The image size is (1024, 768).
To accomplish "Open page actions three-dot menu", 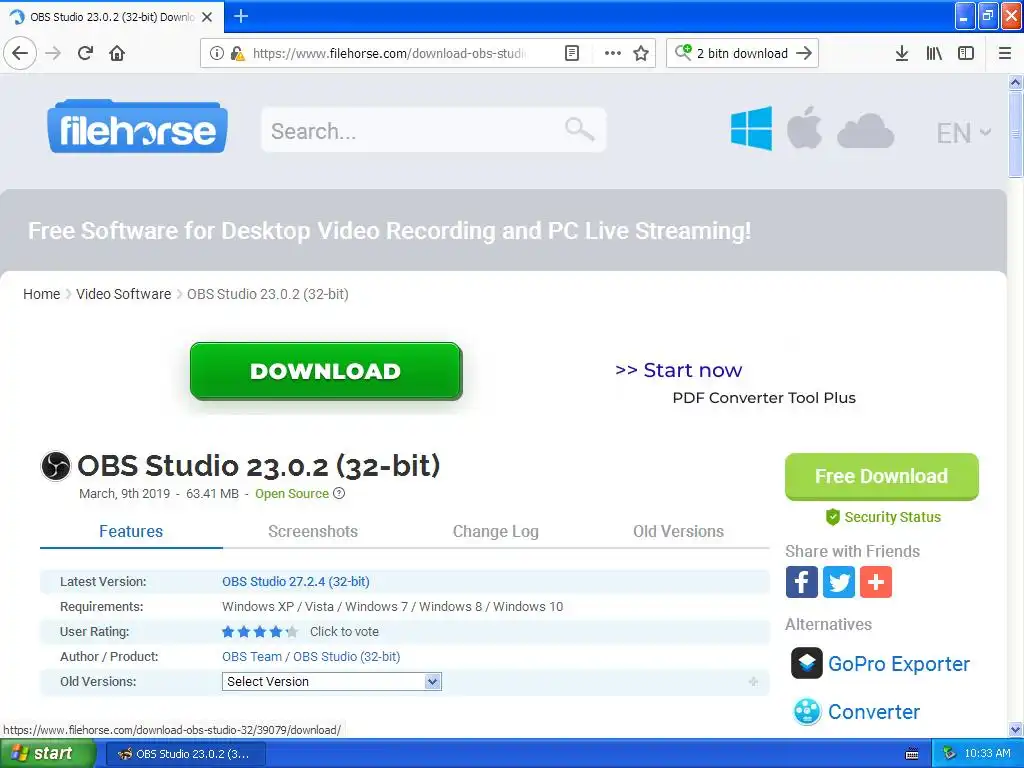I will point(613,53).
